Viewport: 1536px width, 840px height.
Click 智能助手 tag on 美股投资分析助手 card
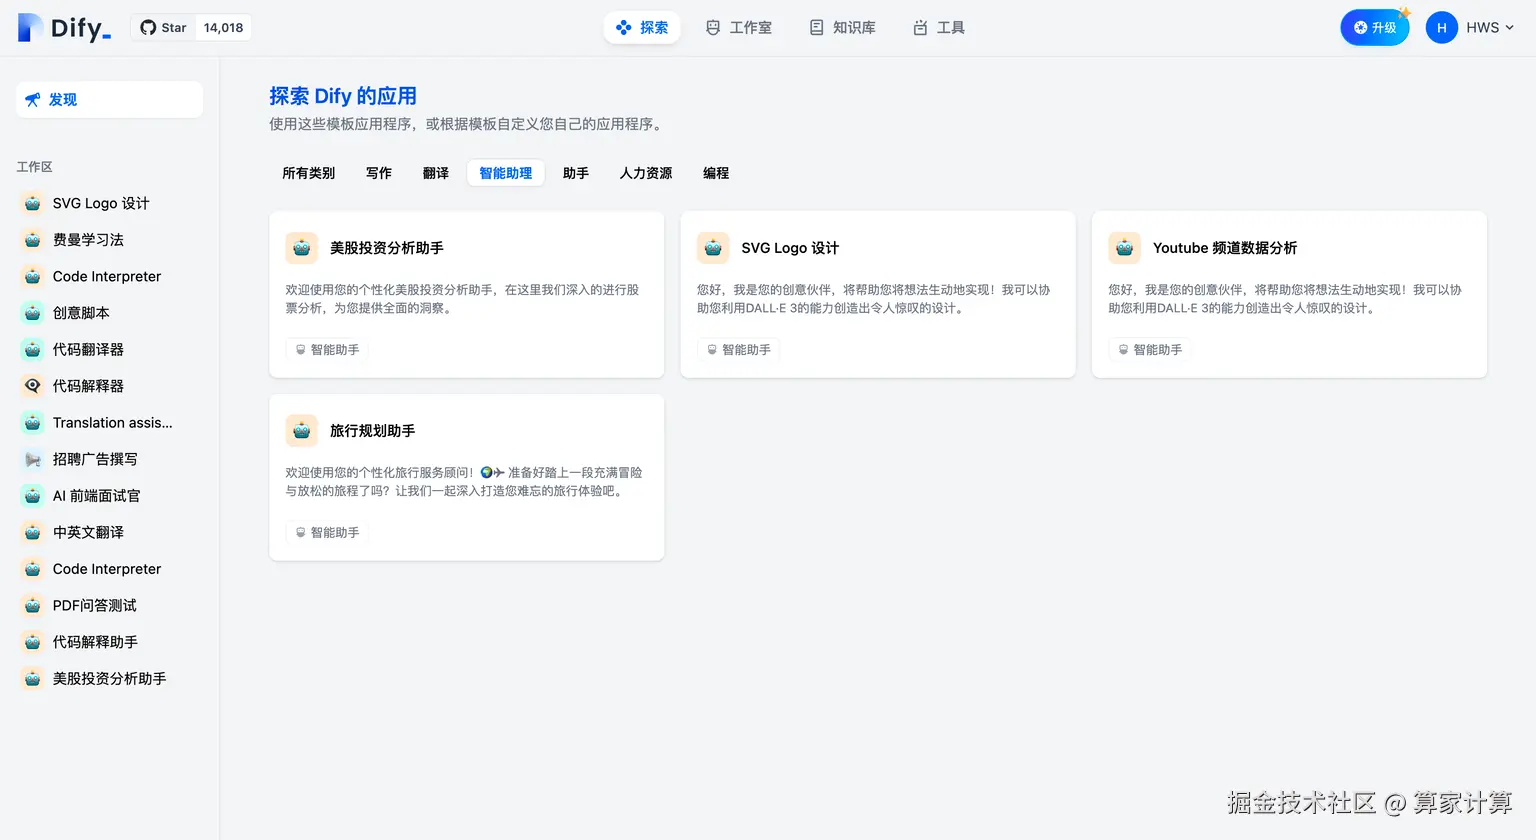tap(327, 350)
